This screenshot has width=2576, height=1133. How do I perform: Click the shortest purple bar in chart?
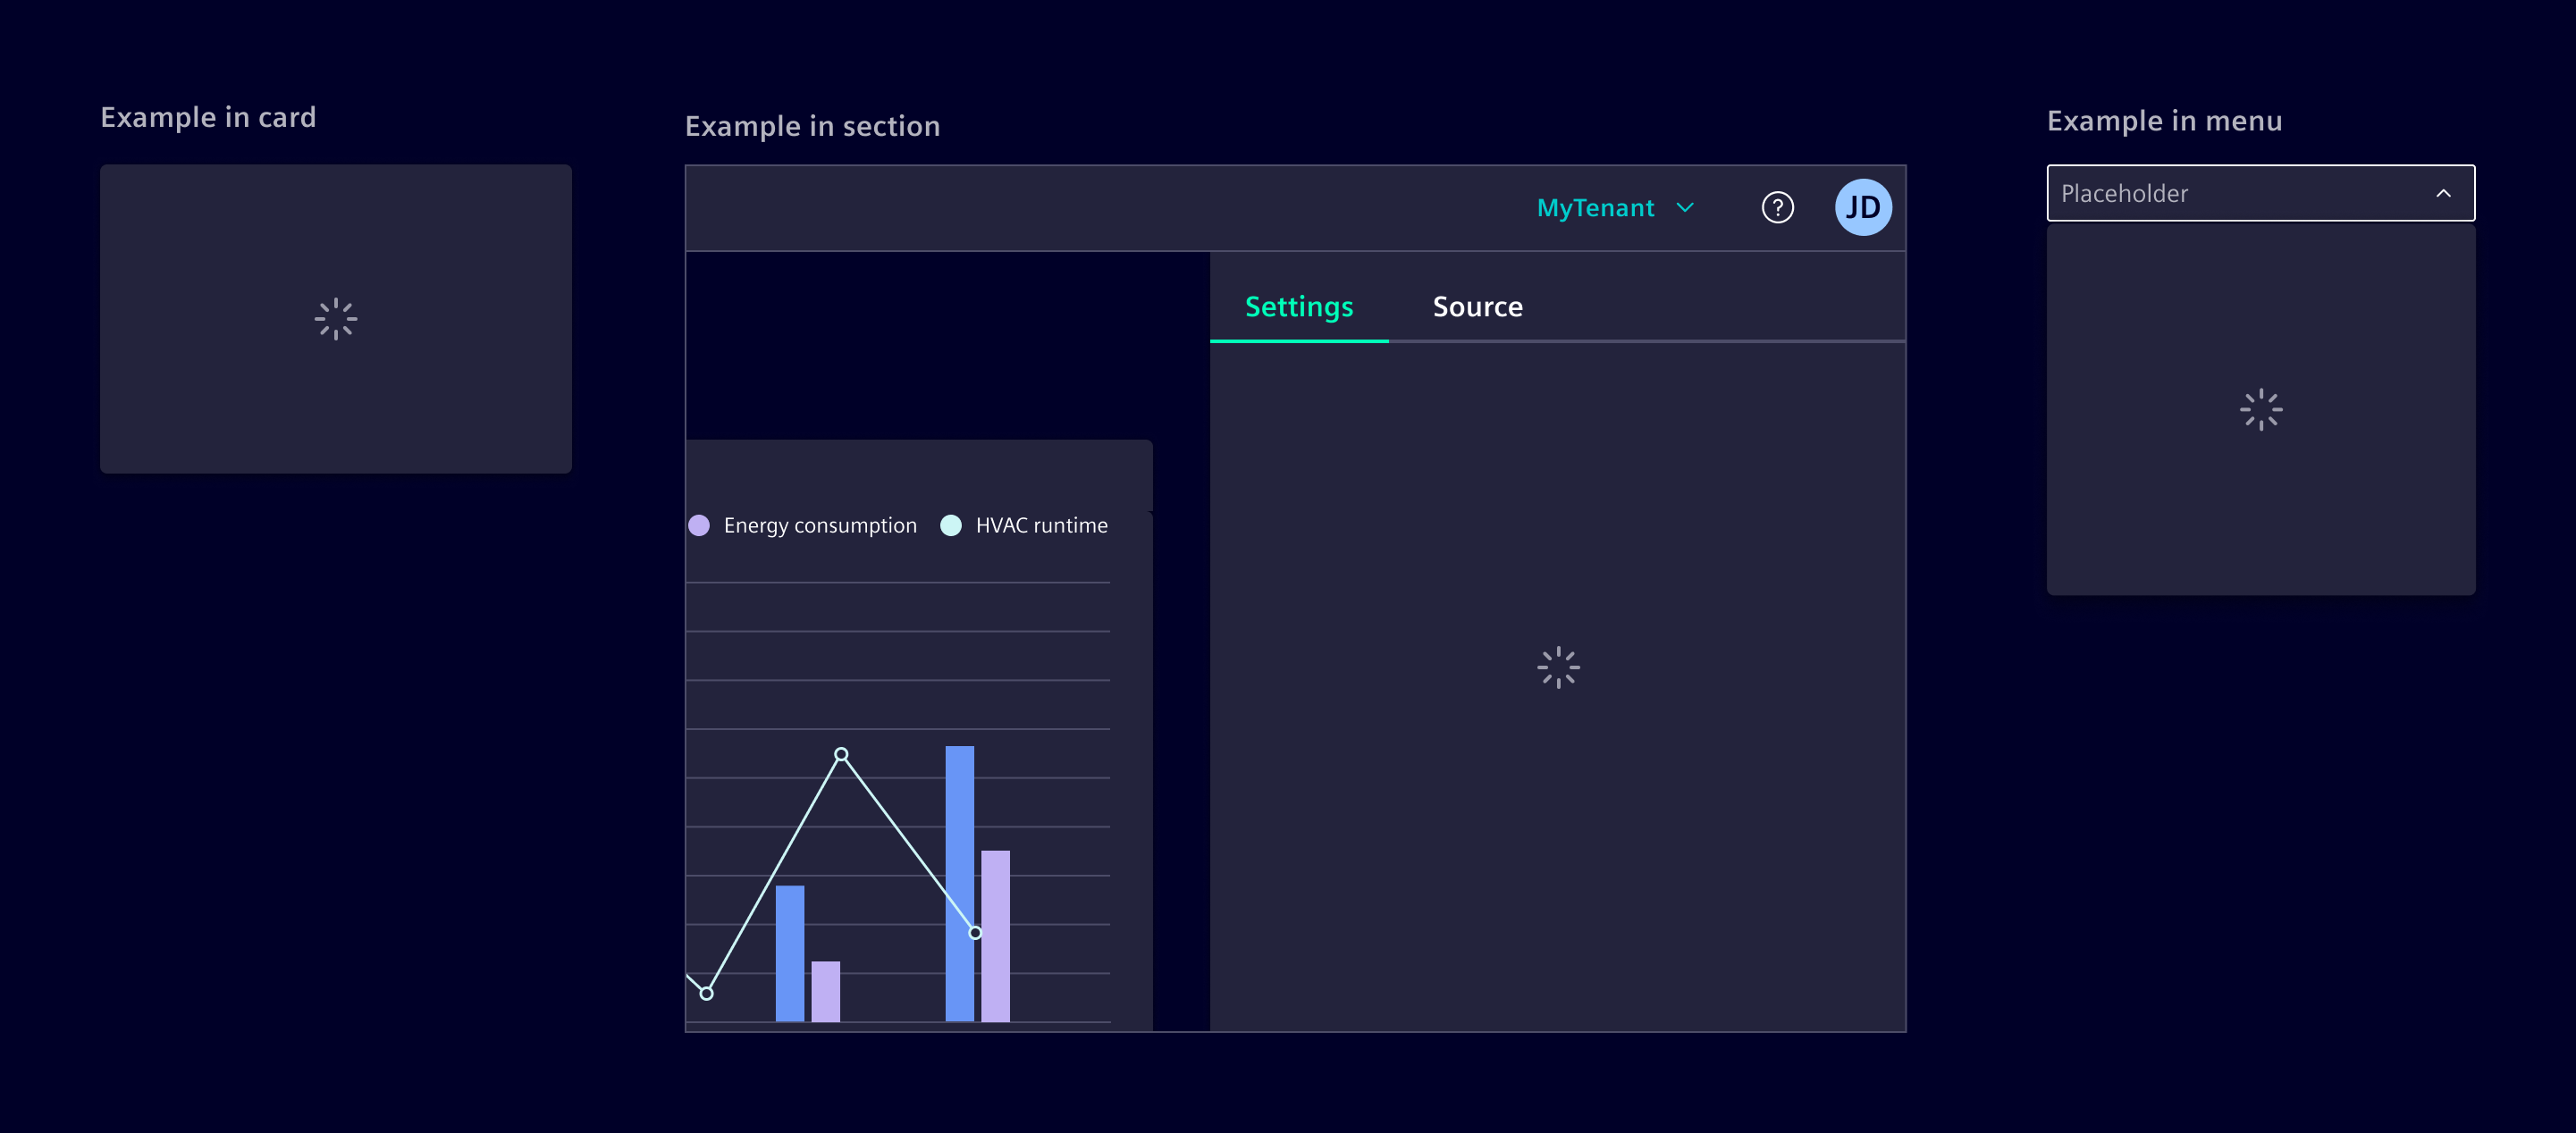click(x=825, y=990)
